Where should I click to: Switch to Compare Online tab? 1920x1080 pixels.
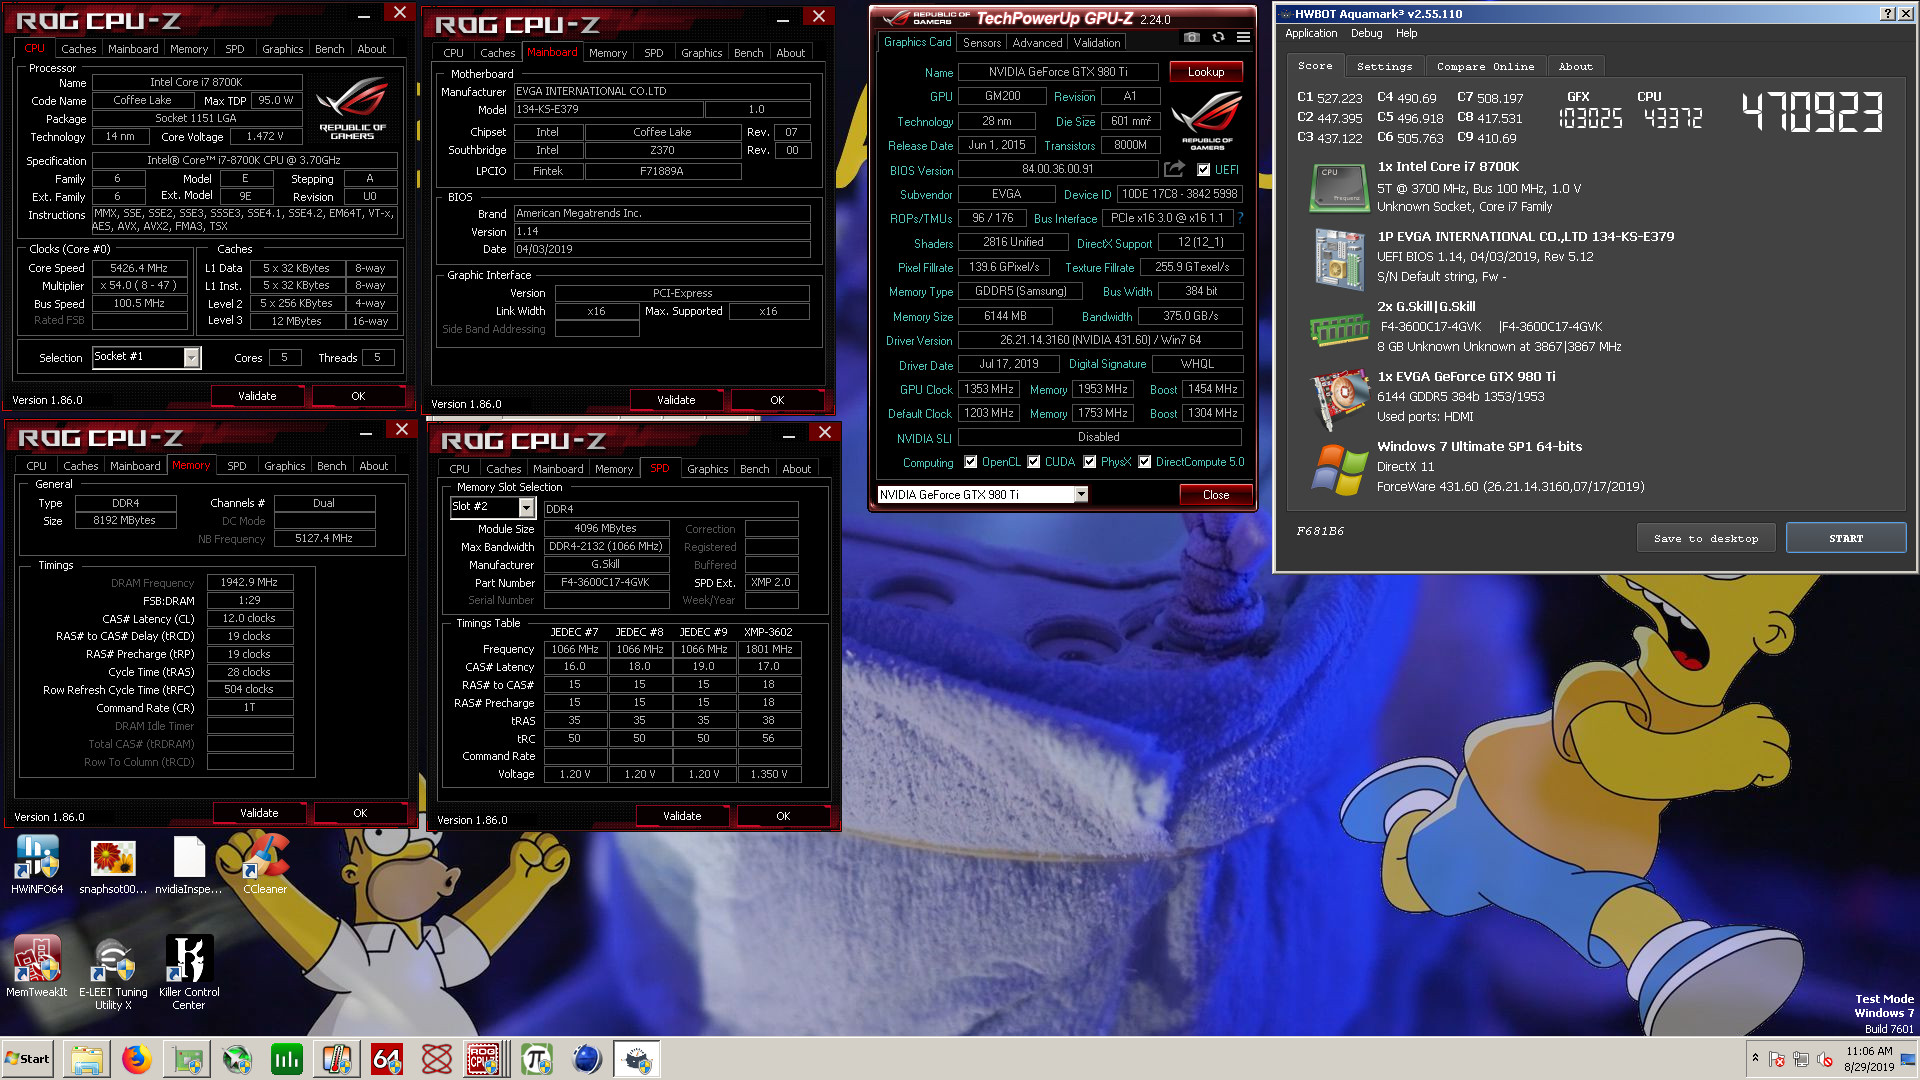[x=1485, y=66]
